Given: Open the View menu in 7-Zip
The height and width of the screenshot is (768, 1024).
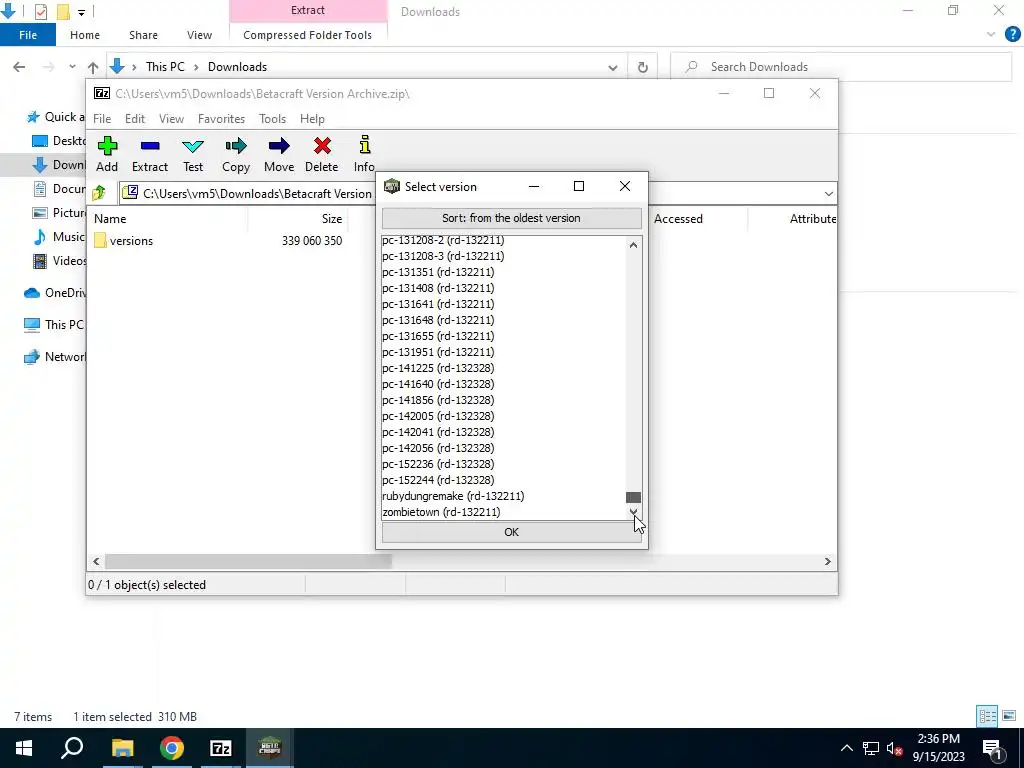Looking at the screenshot, I should (x=171, y=119).
